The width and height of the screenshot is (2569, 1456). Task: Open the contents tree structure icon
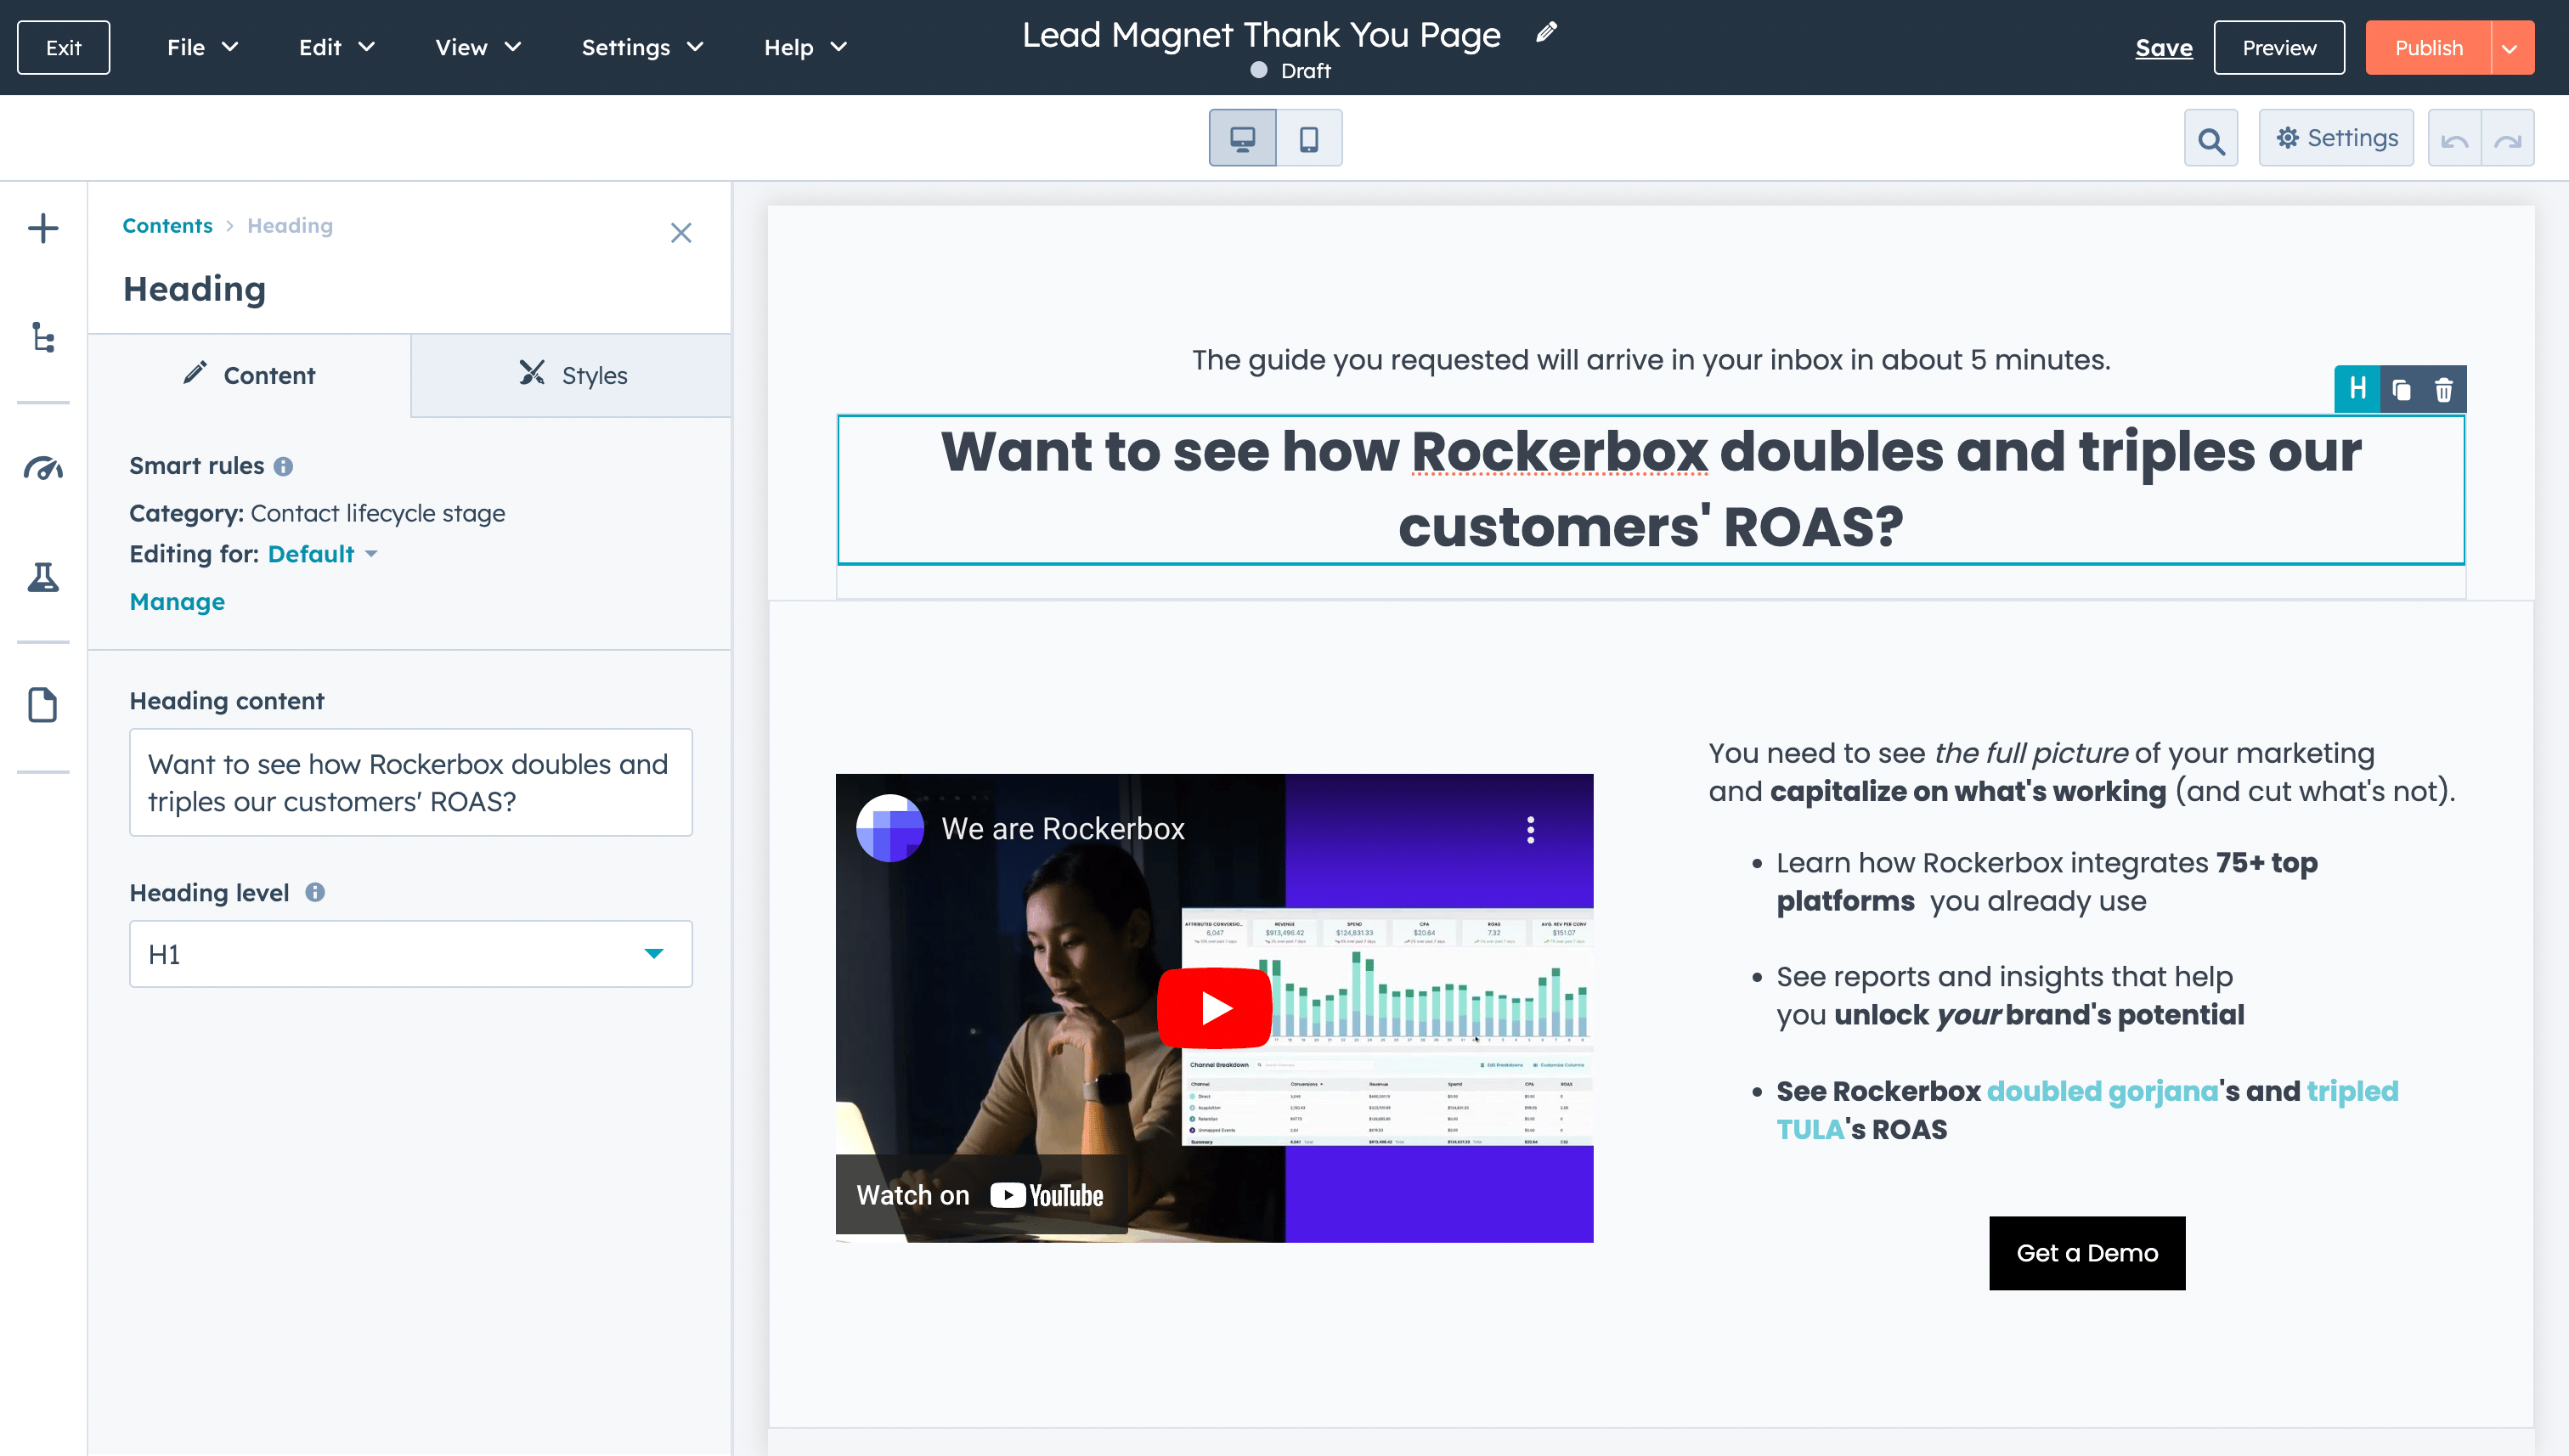tap(43, 337)
